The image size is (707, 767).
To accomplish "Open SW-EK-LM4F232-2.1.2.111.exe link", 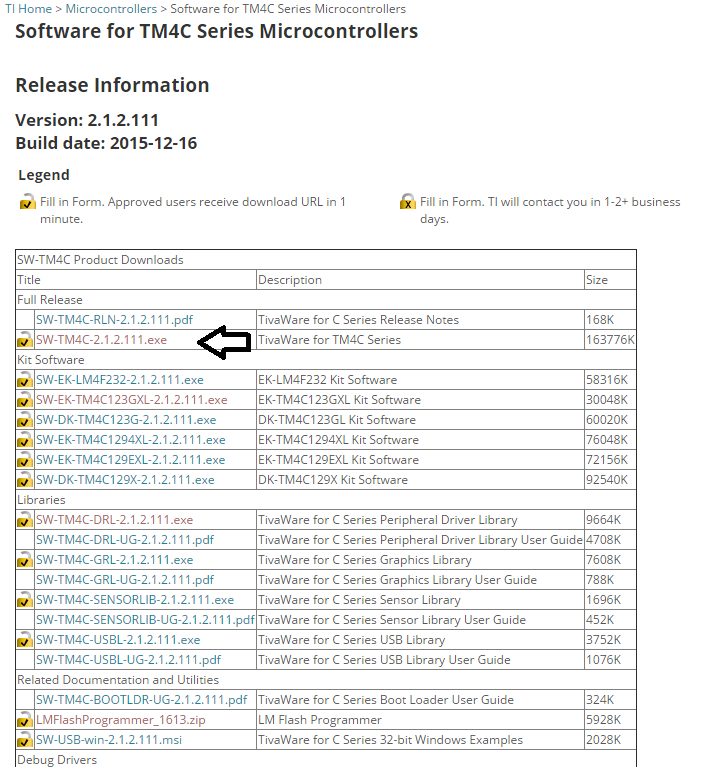I will pyautogui.click(x=120, y=380).
